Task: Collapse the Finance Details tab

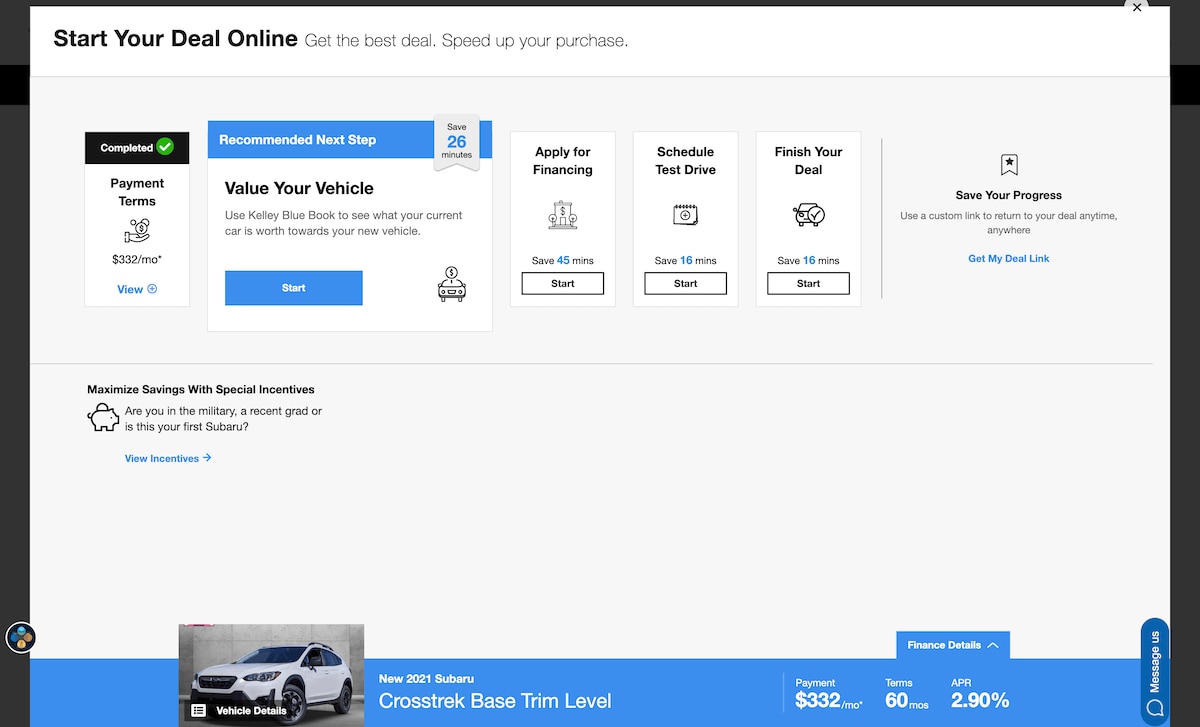Action: (x=953, y=645)
